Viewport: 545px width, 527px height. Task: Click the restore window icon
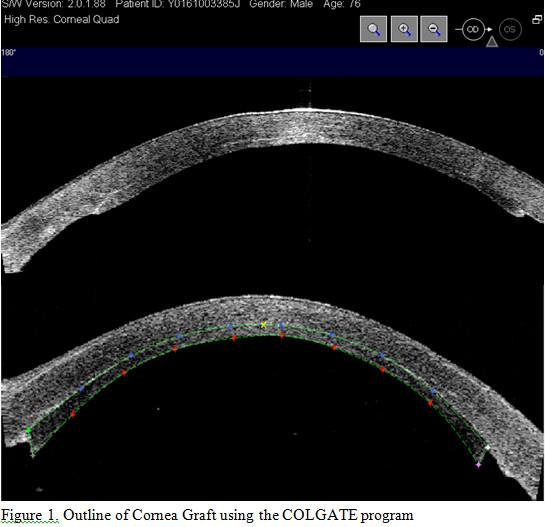537,20
